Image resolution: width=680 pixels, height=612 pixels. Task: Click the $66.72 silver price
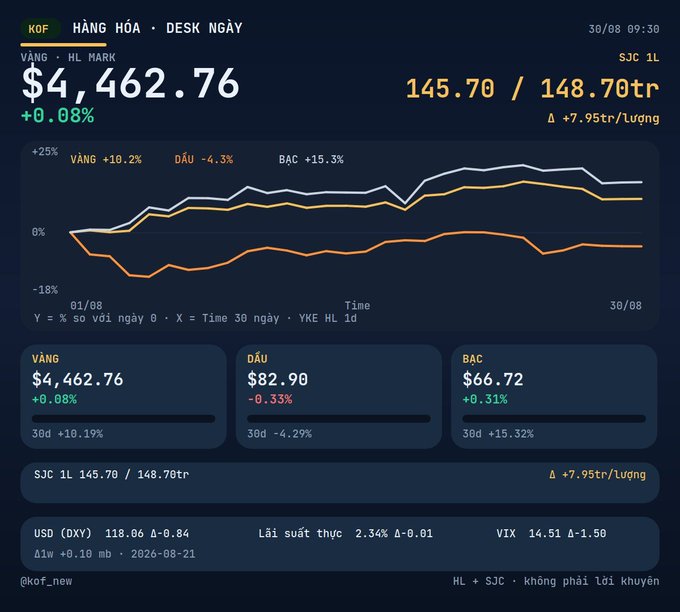(x=493, y=380)
